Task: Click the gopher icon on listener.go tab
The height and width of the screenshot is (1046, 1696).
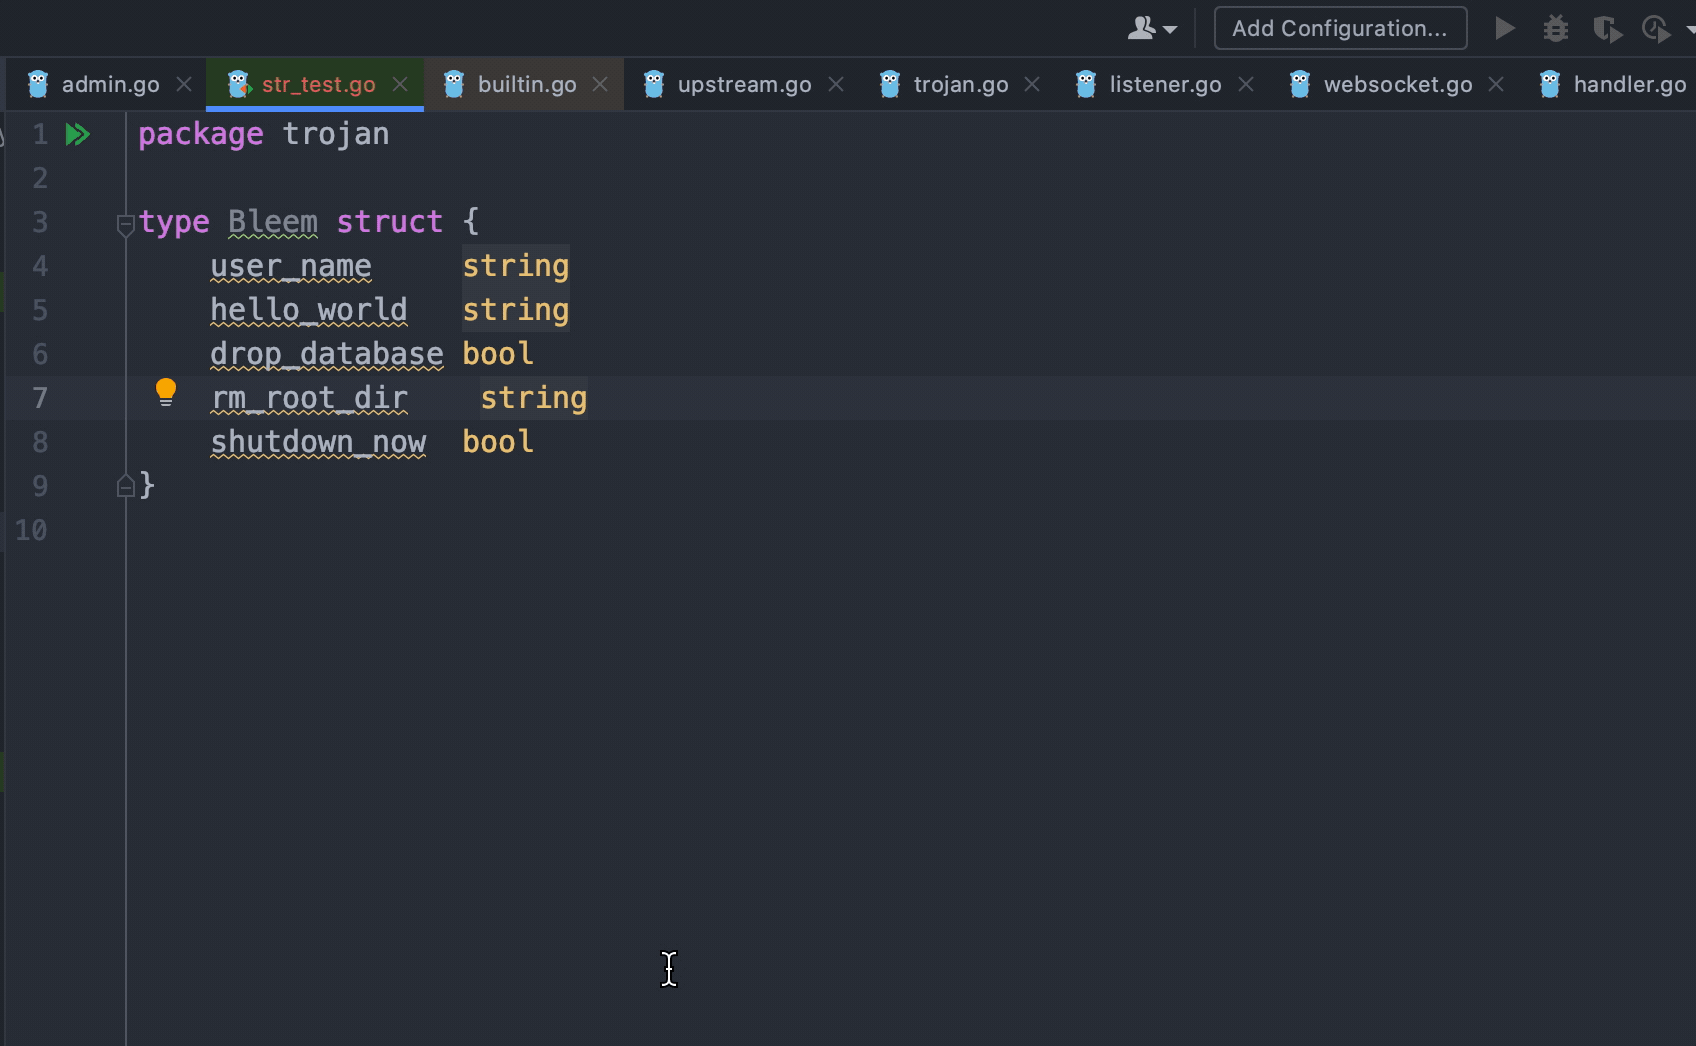Action: click(1086, 85)
